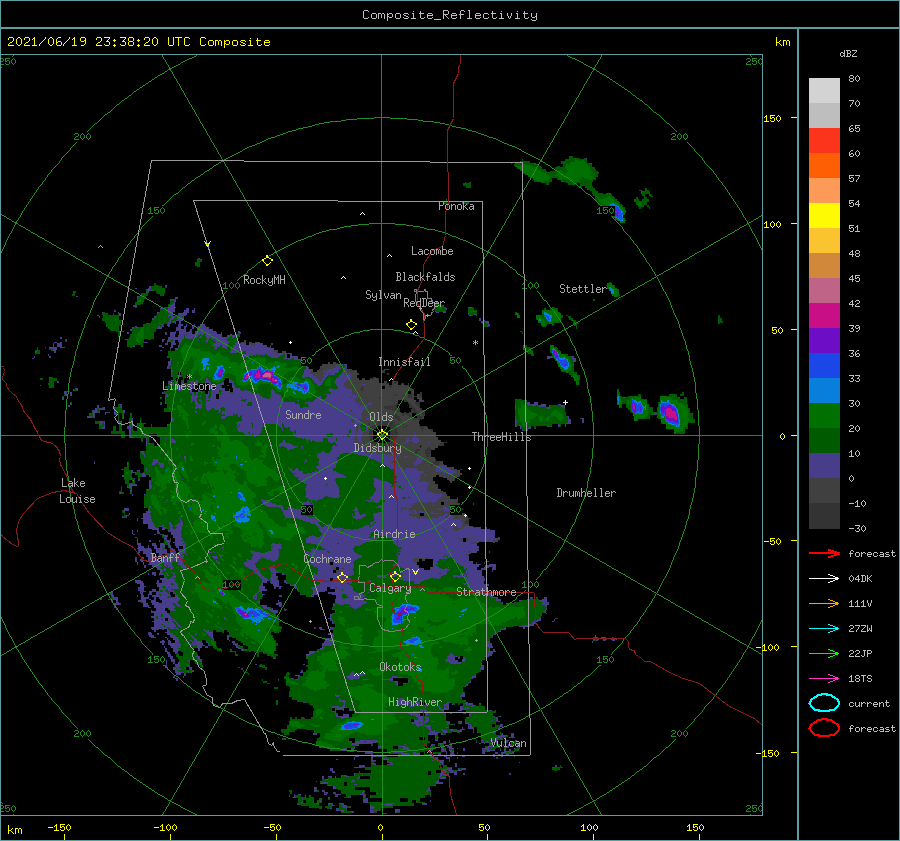Click the Ponoka town label

pos(456,206)
